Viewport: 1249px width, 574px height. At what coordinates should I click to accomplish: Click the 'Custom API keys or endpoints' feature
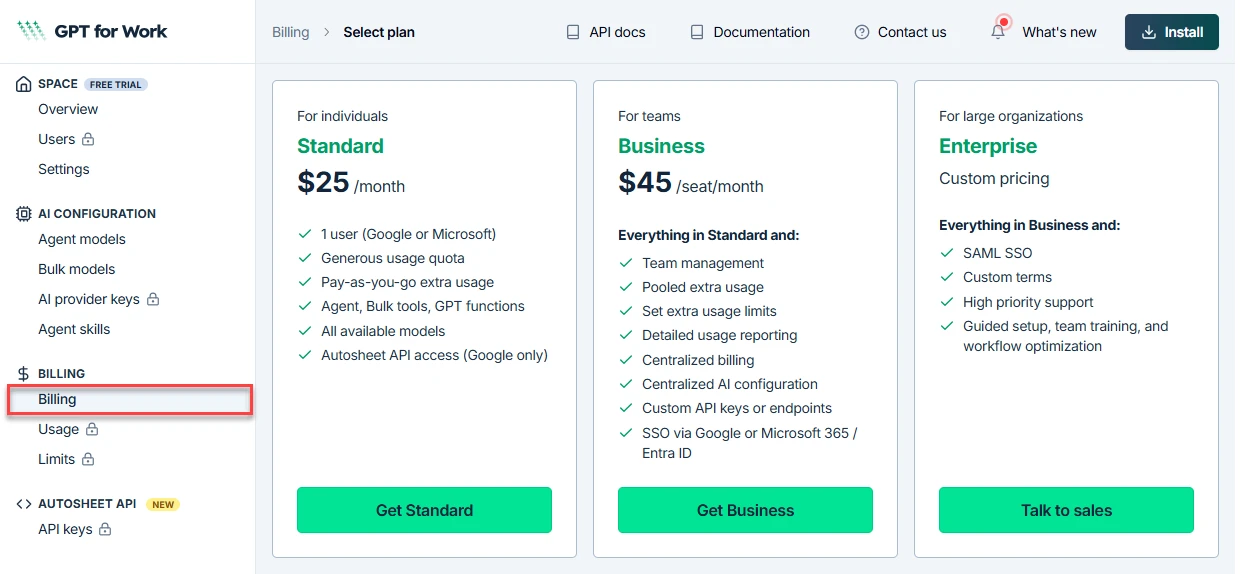click(x=737, y=408)
